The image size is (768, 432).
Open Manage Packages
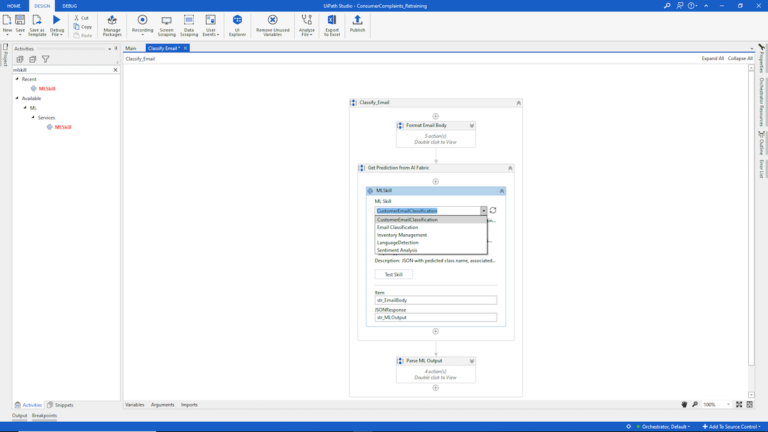(112, 25)
